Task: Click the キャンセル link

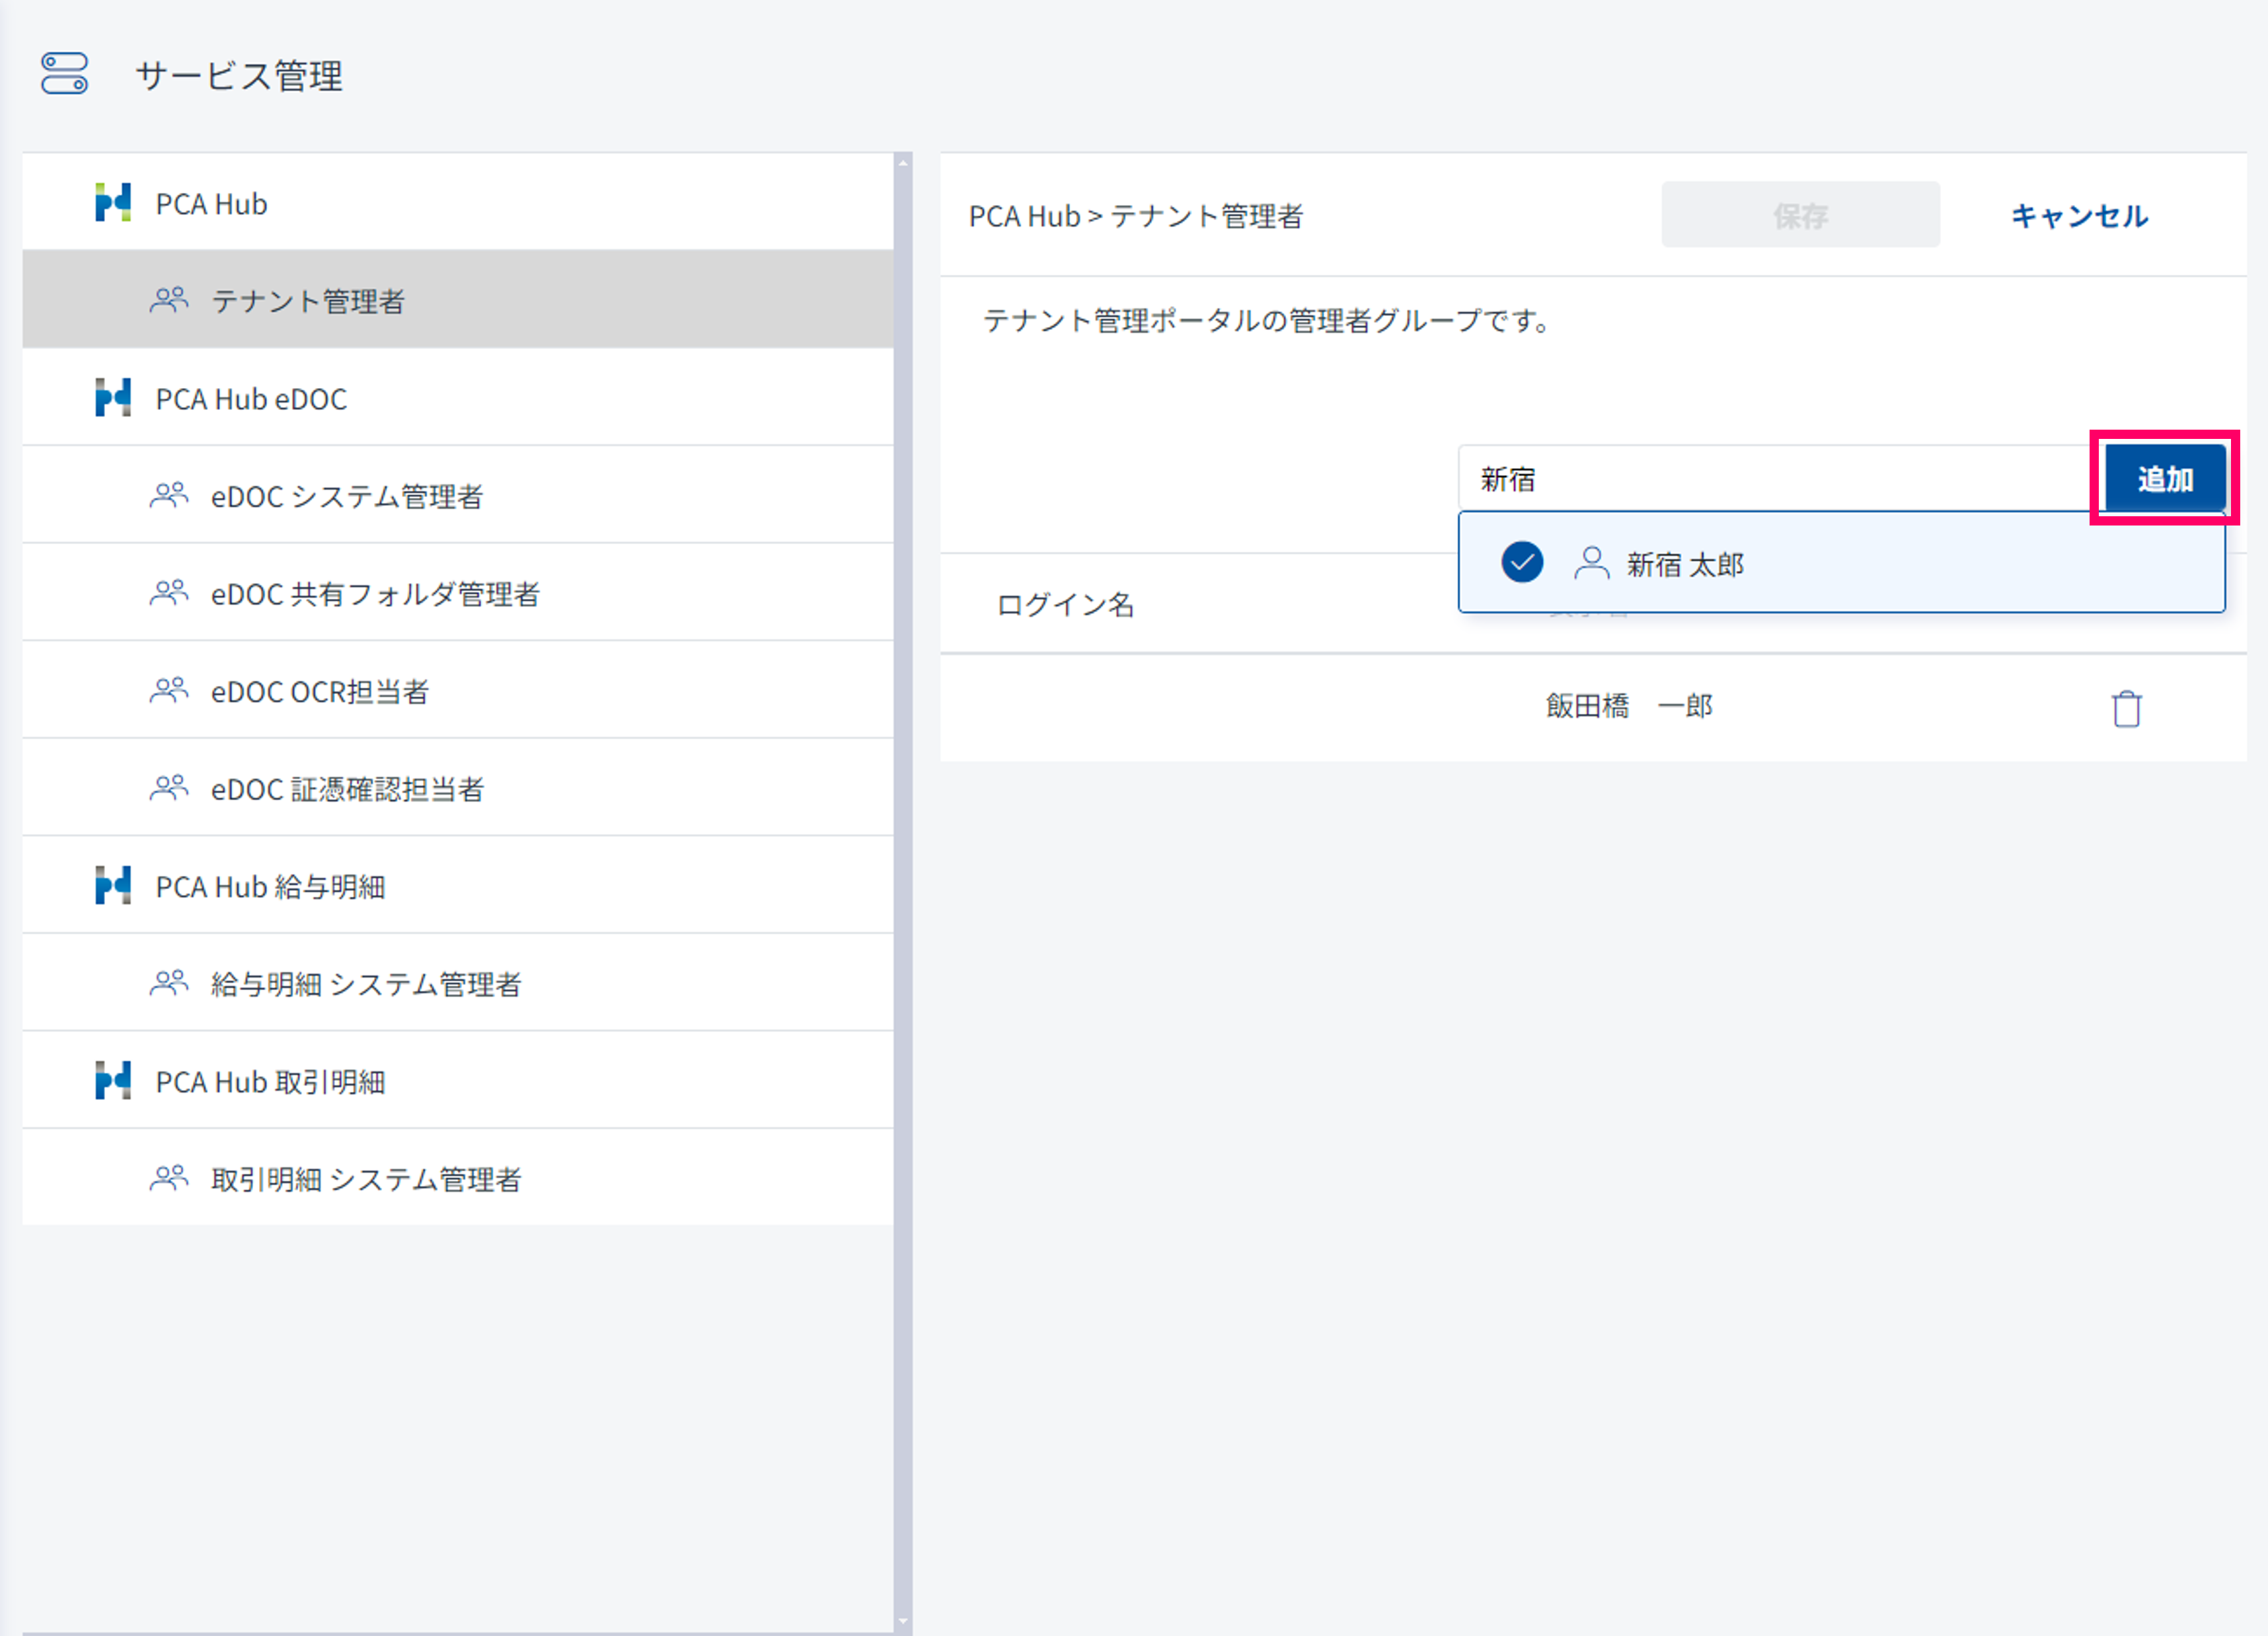Action: pos(2079,216)
